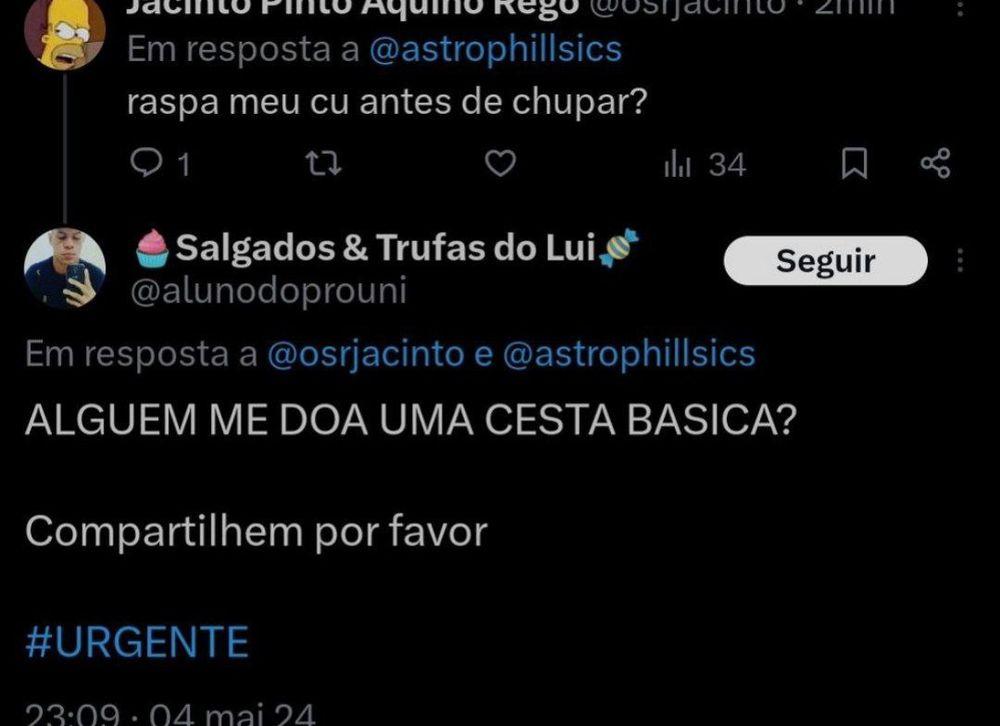The image size is (1000, 726).
Task: Visit @osrjacinto profile from reply header
Action: 366,354
